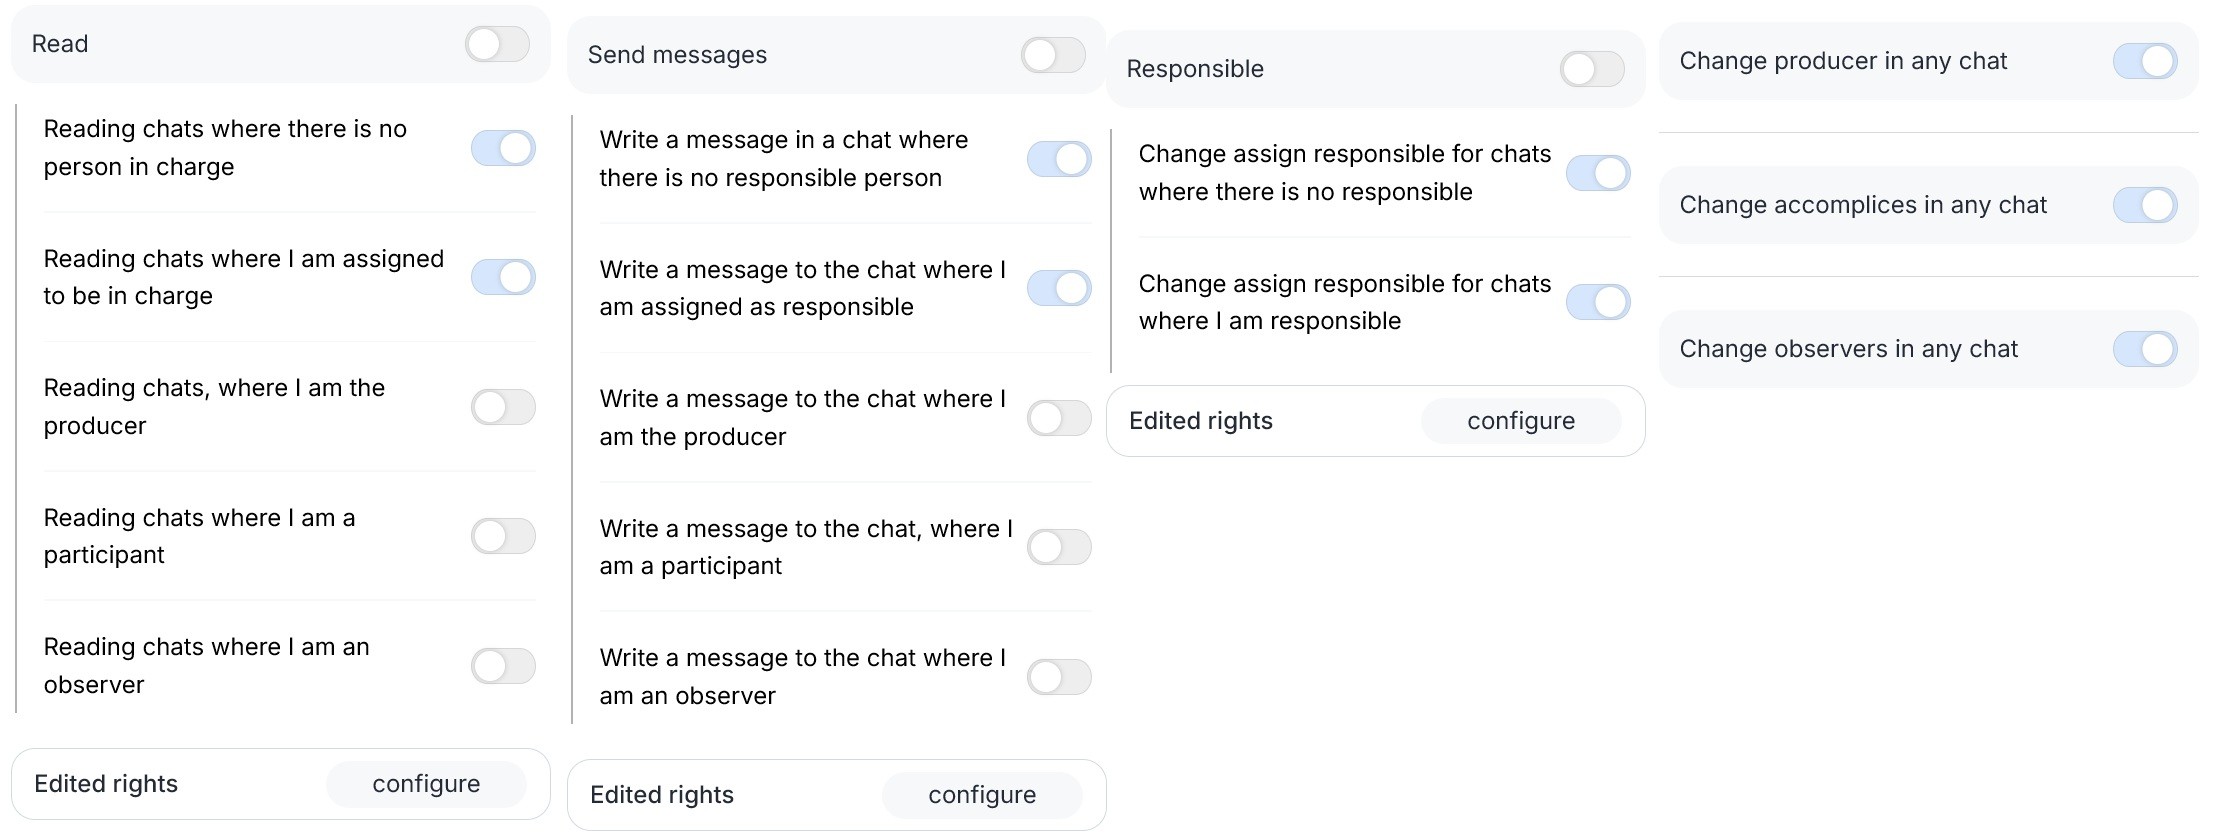Disable reading chats with no person in charge

(x=503, y=148)
